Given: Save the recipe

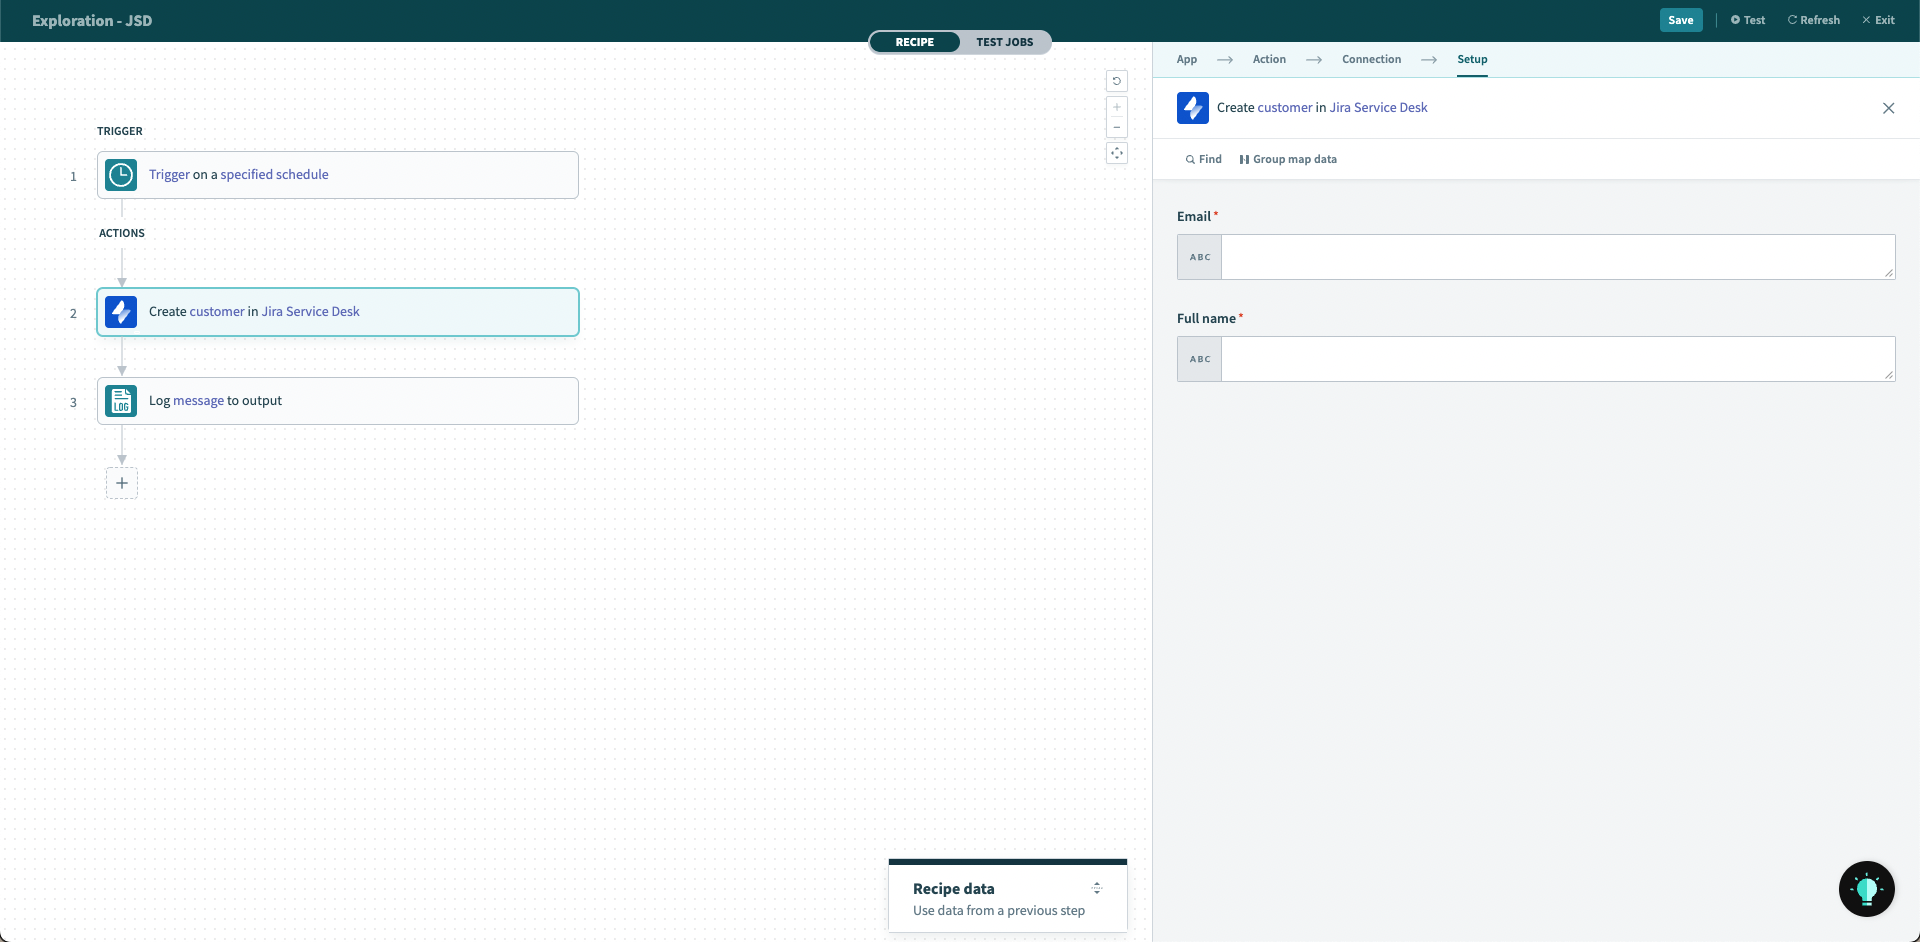Looking at the screenshot, I should (x=1681, y=20).
